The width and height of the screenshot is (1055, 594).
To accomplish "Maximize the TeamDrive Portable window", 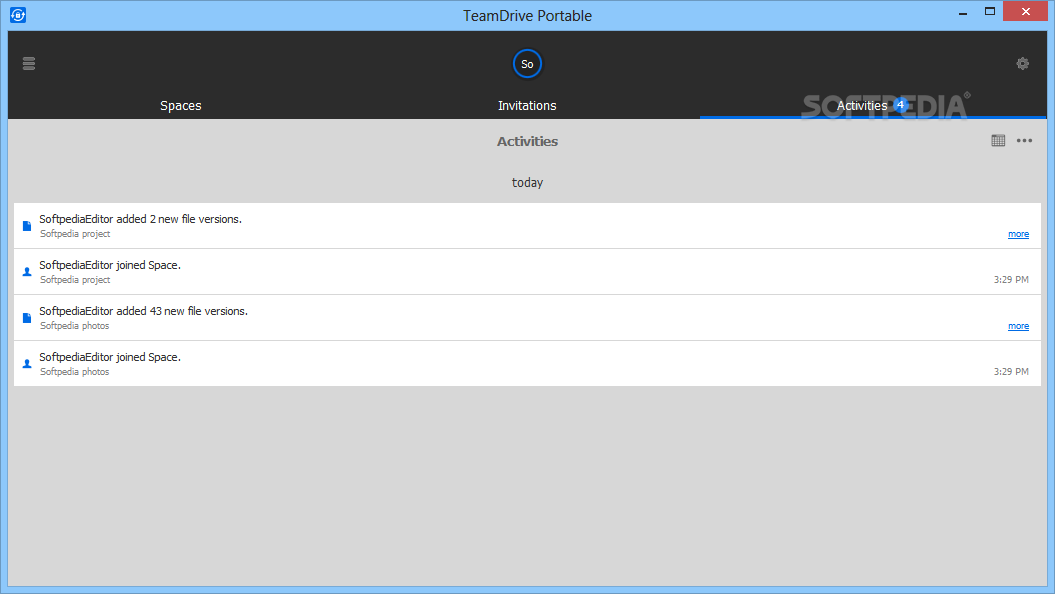I will tap(990, 11).
